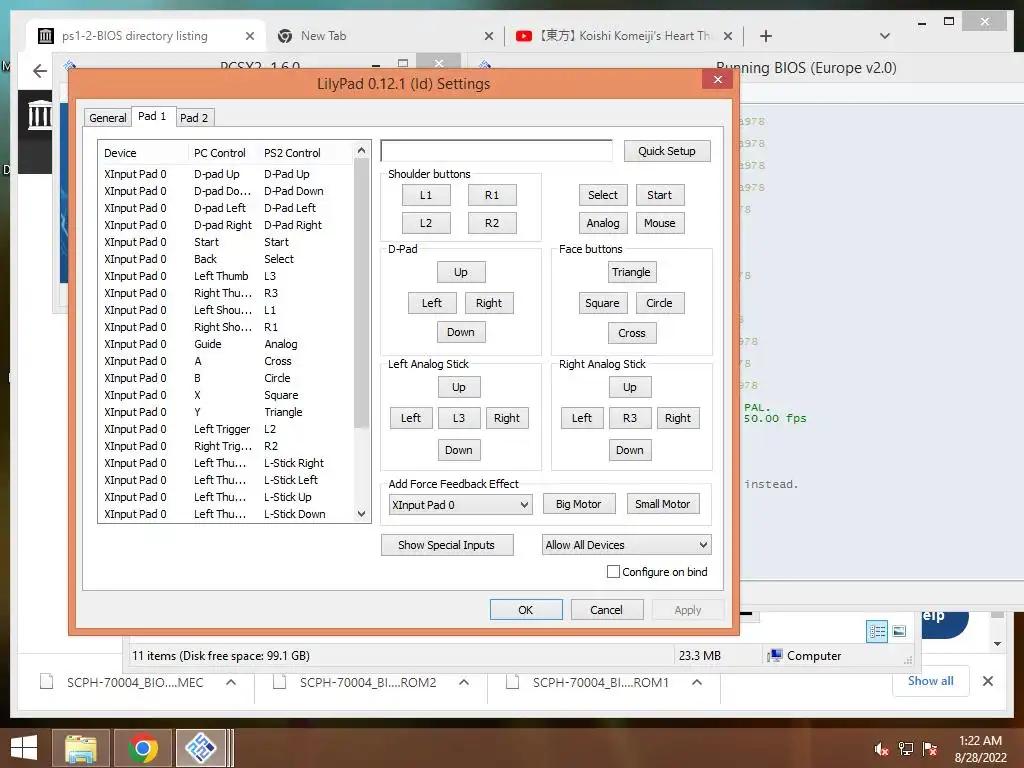Click the Analog button binding
The height and width of the screenshot is (768, 1024).
(x=603, y=223)
